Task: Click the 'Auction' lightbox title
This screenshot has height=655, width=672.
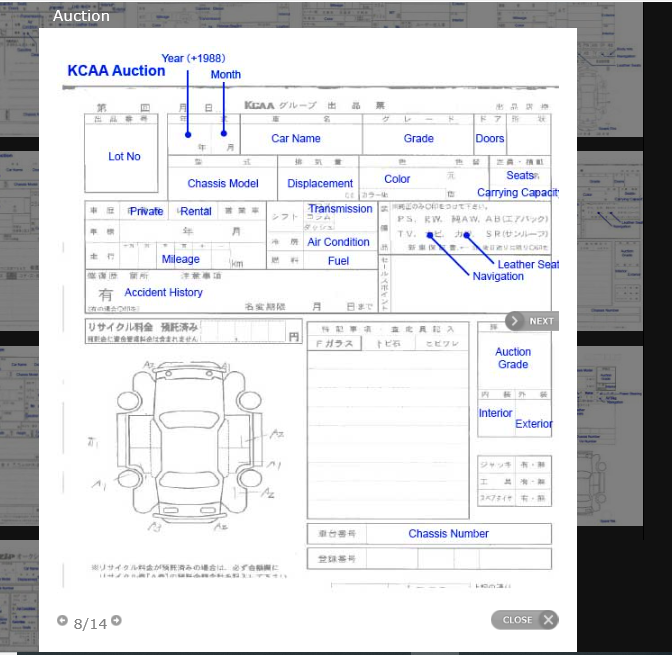Action: [x=81, y=16]
